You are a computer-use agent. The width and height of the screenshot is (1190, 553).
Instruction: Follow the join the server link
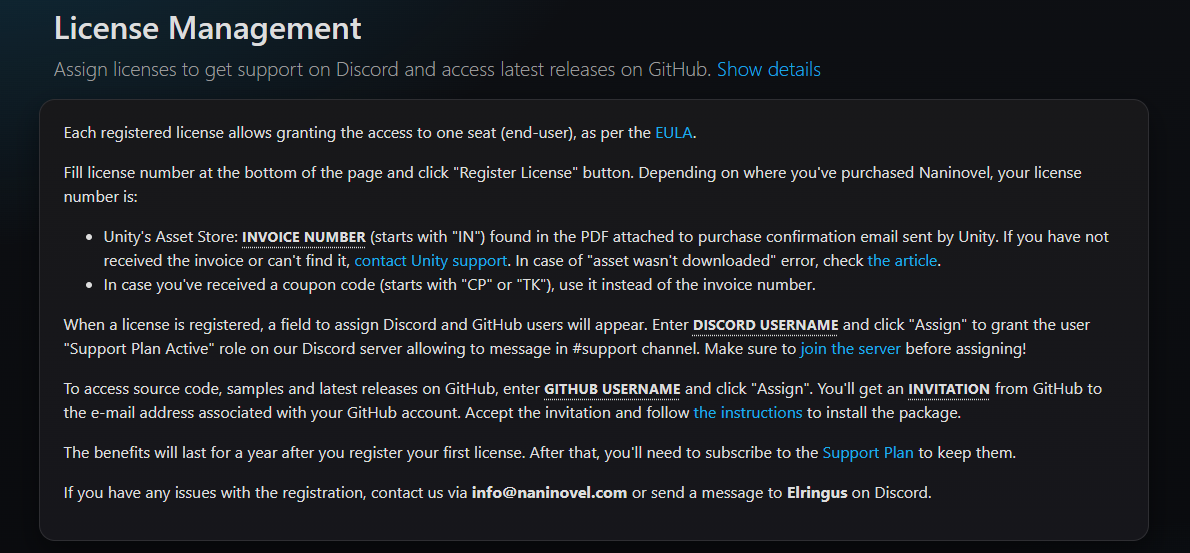pos(850,348)
